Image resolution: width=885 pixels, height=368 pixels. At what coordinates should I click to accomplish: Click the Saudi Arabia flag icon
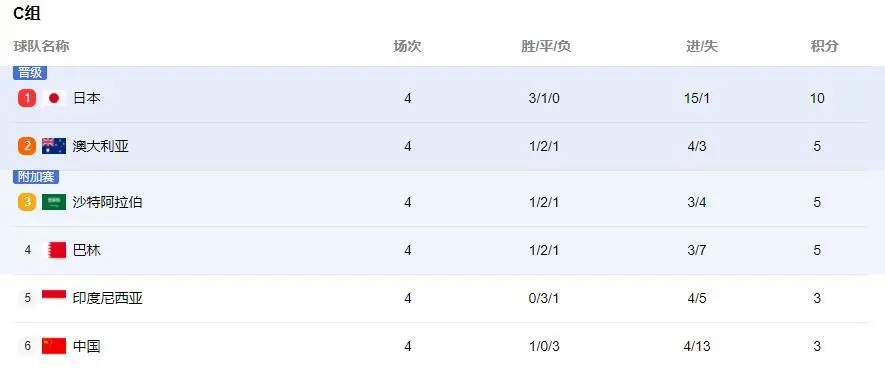pyautogui.click(x=54, y=202)
